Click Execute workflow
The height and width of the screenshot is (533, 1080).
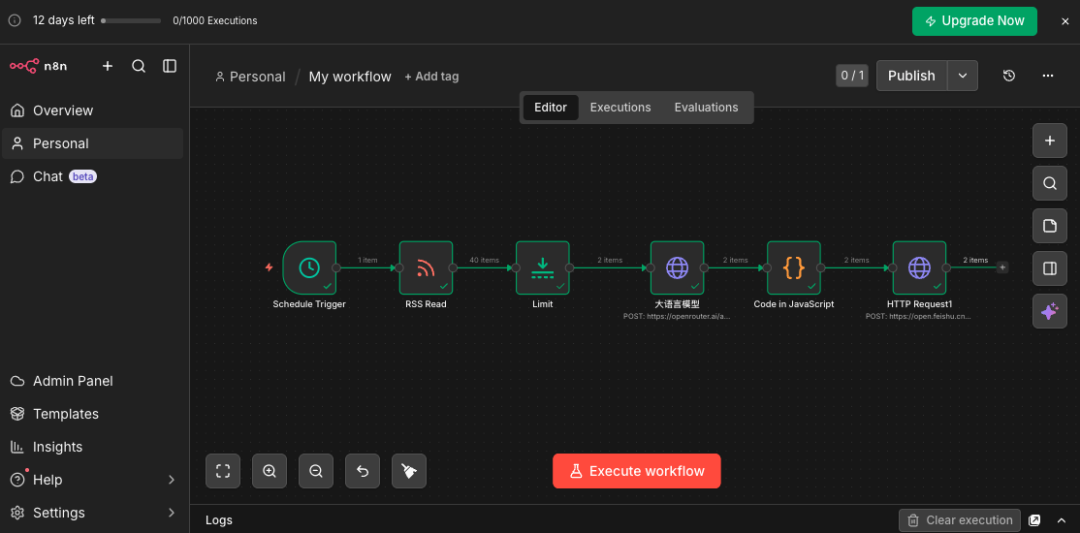[636, 471]
